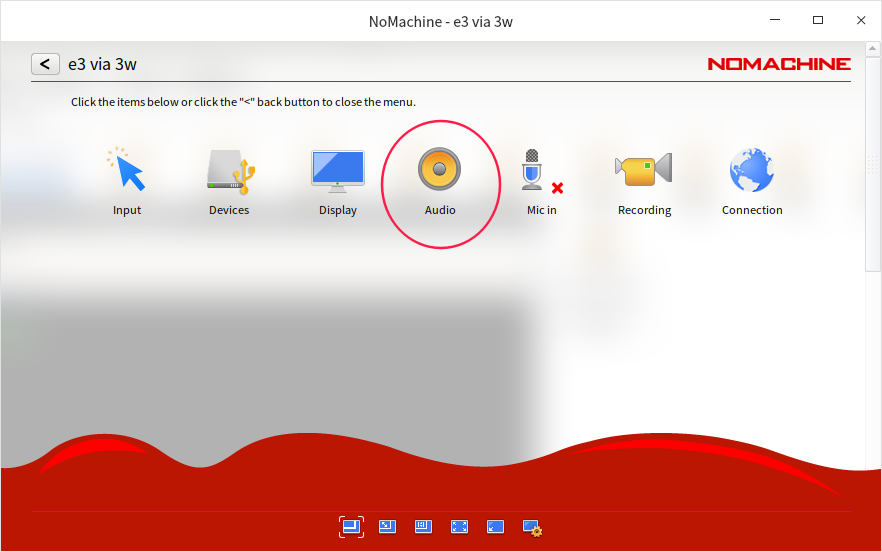The image size is (882, 552).
Task: Click the resize remote display icon
Action: coord(387,527)
